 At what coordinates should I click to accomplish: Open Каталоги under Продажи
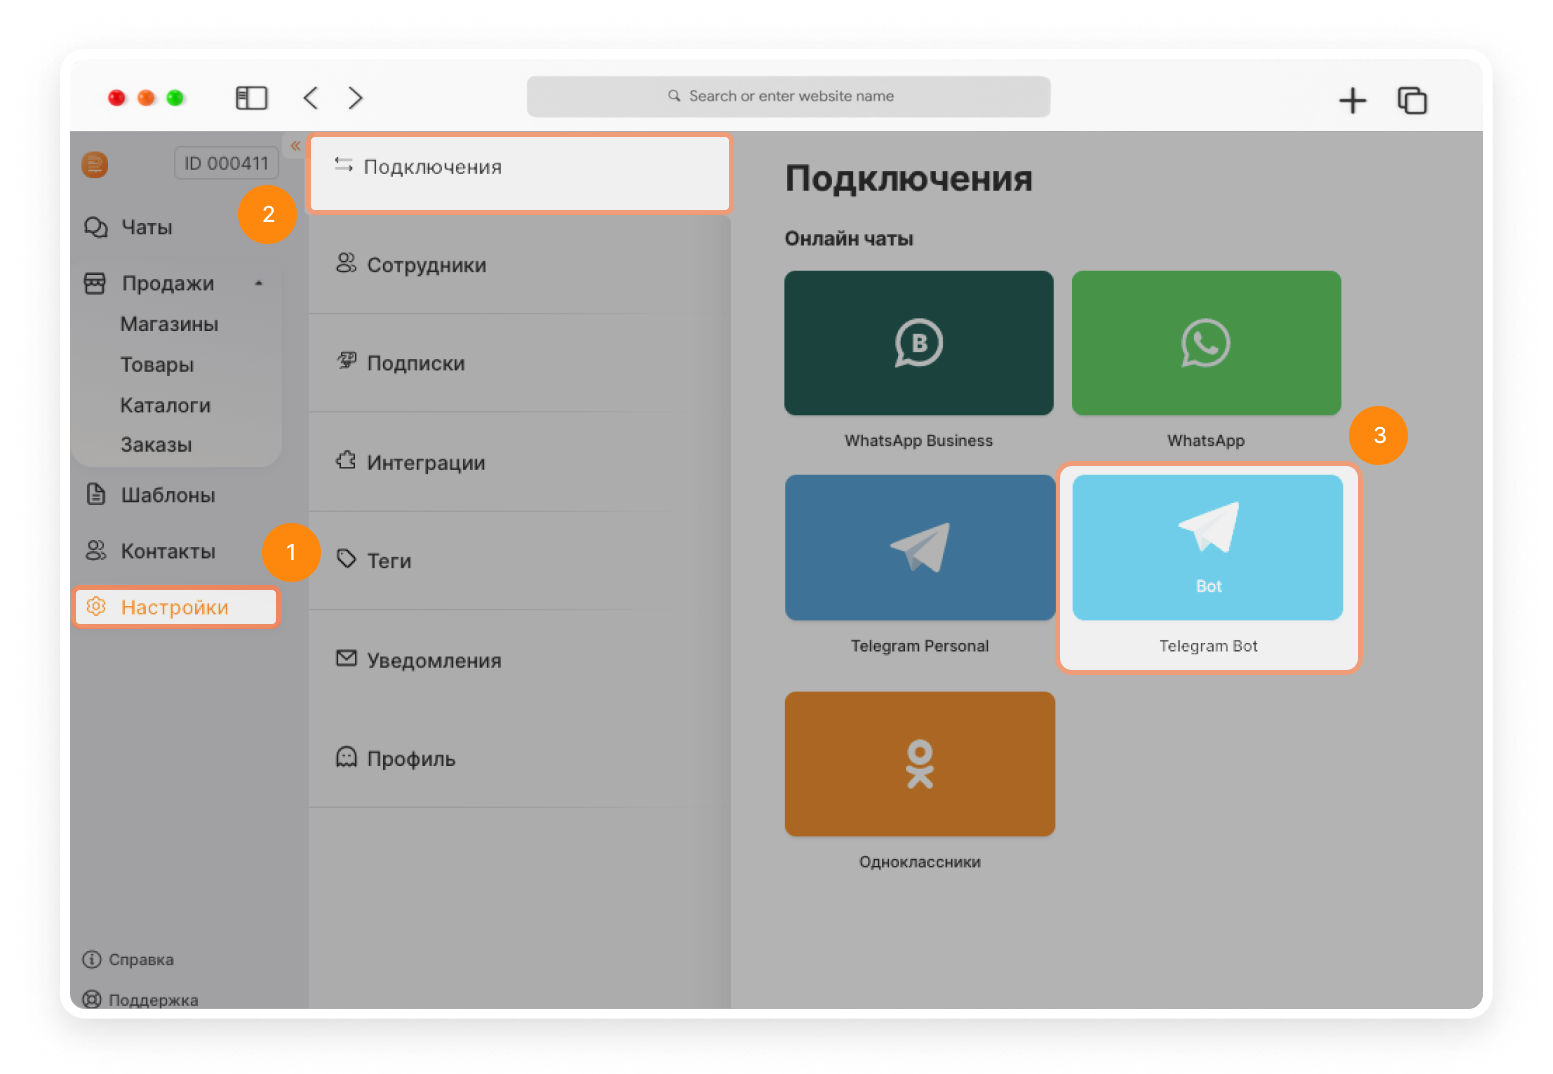pyautogui.click(x=165, y=405)
